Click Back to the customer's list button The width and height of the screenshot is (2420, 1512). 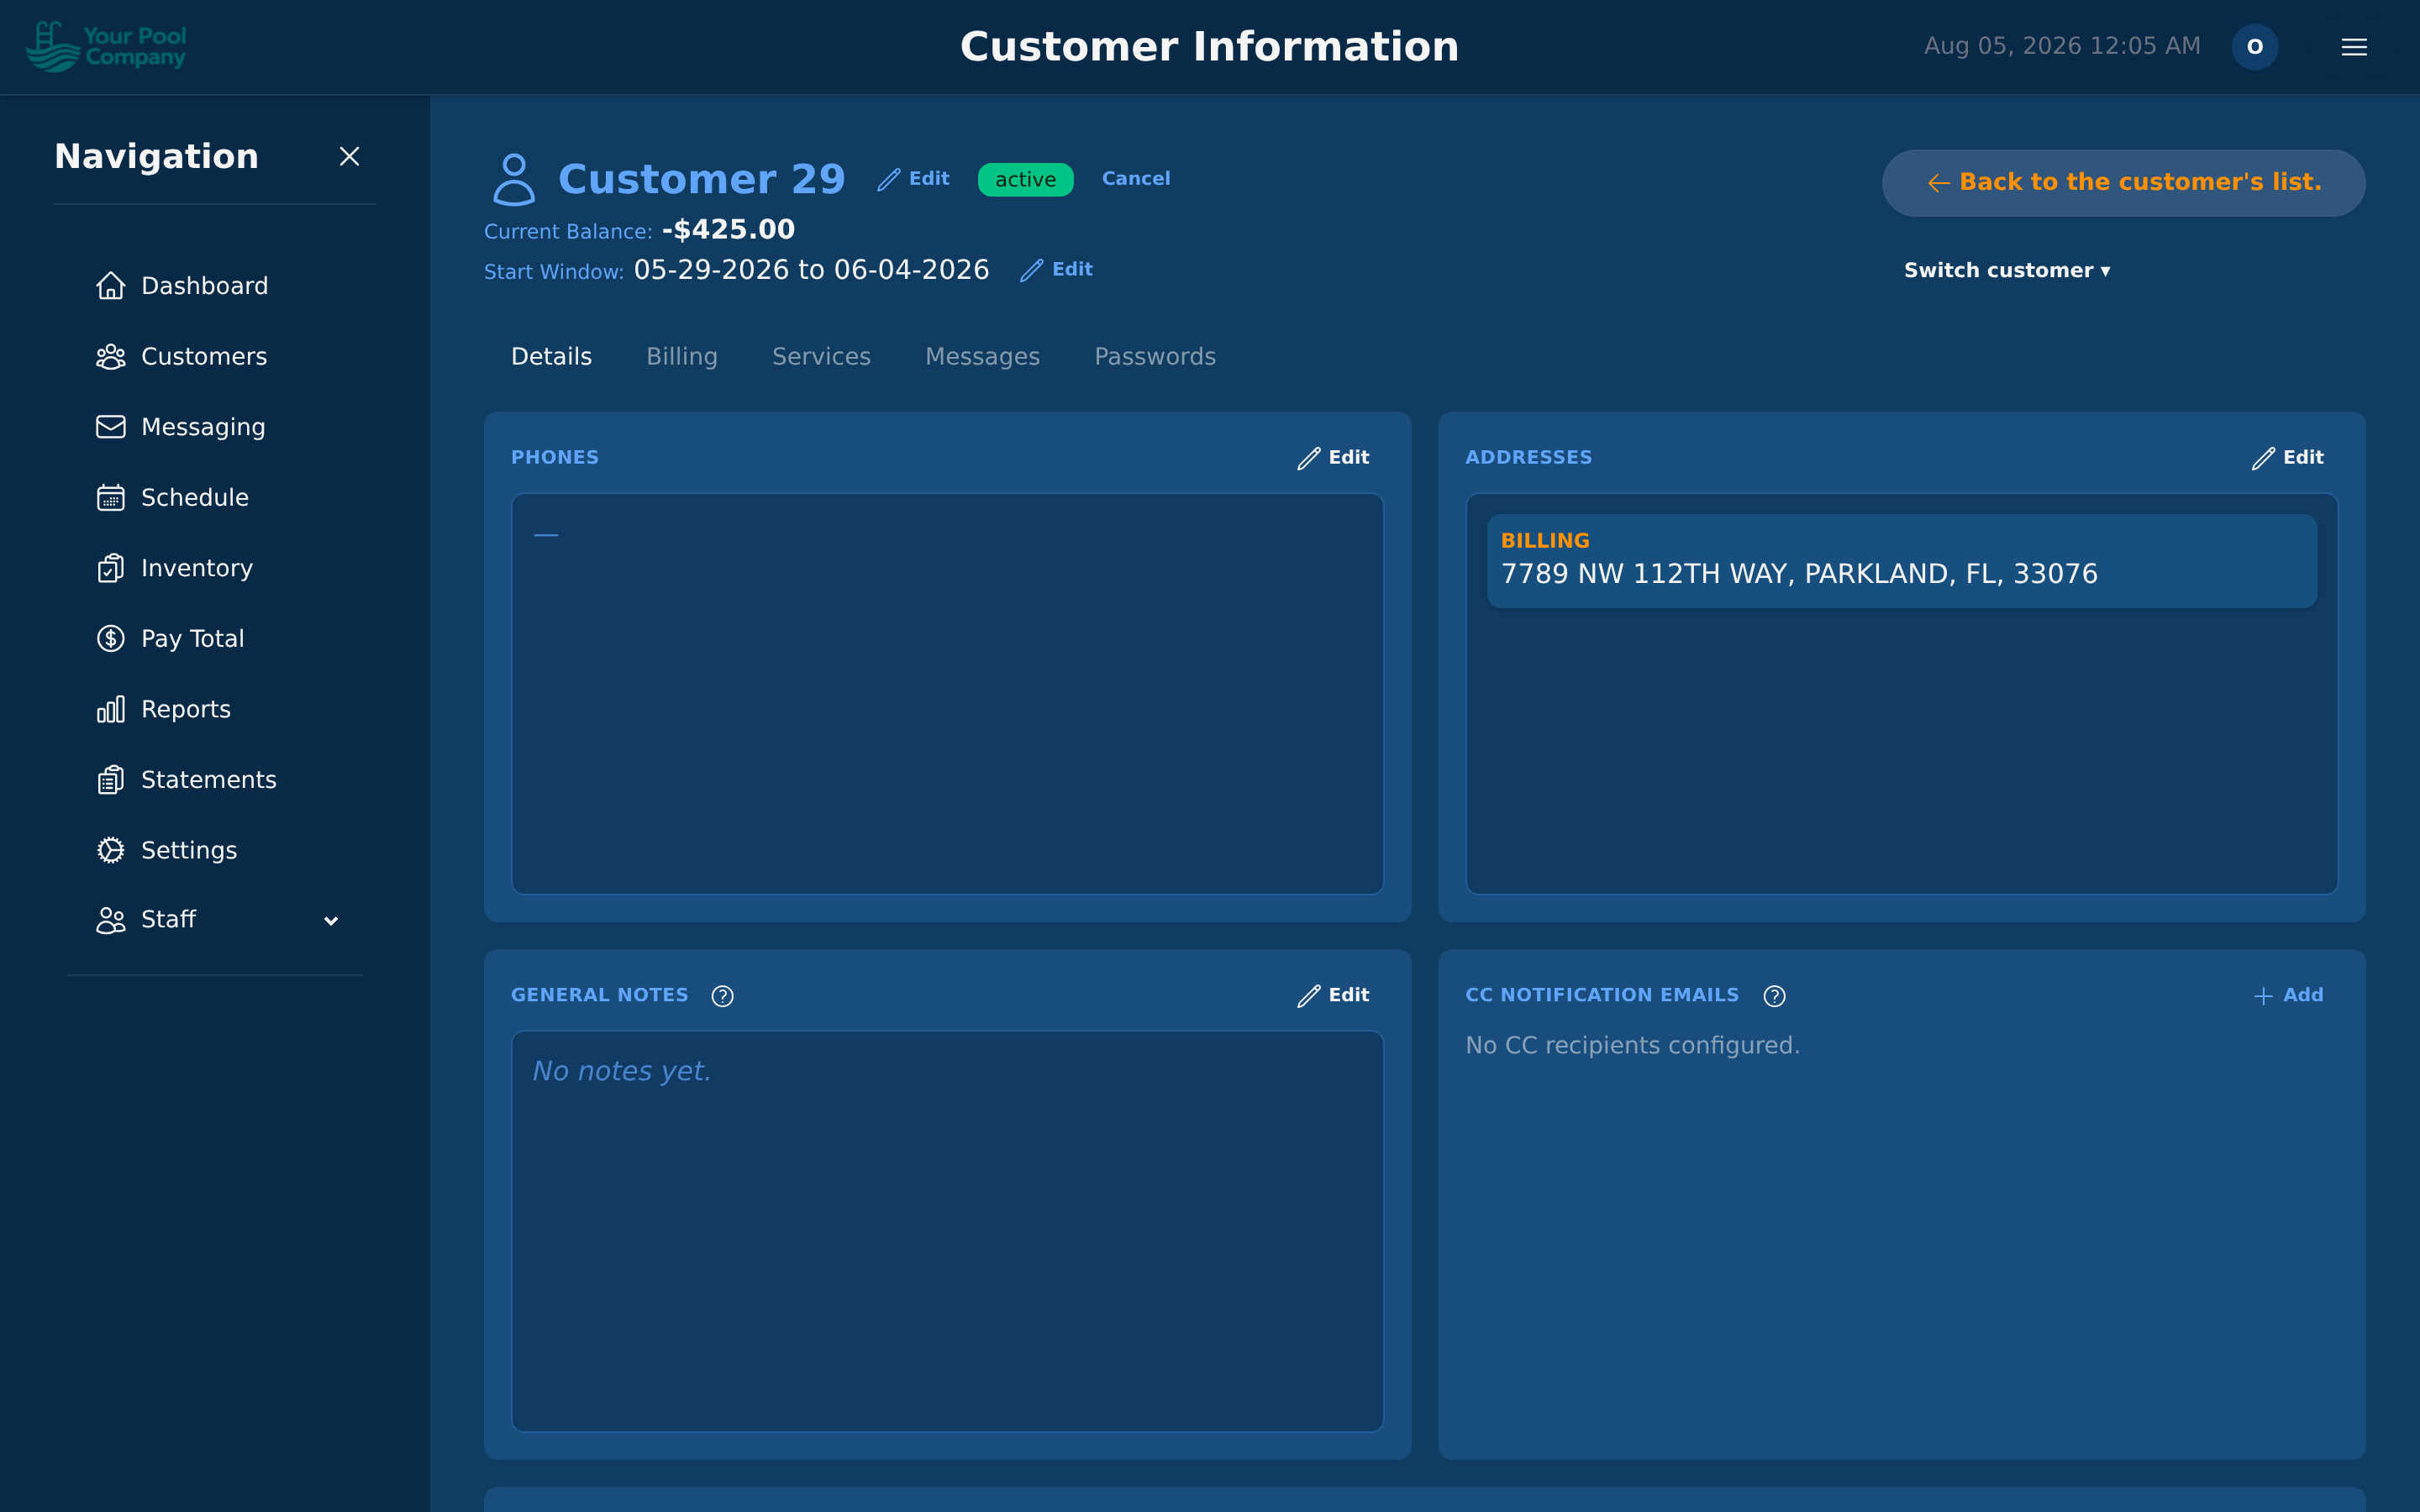click(x=2123, y=183)
